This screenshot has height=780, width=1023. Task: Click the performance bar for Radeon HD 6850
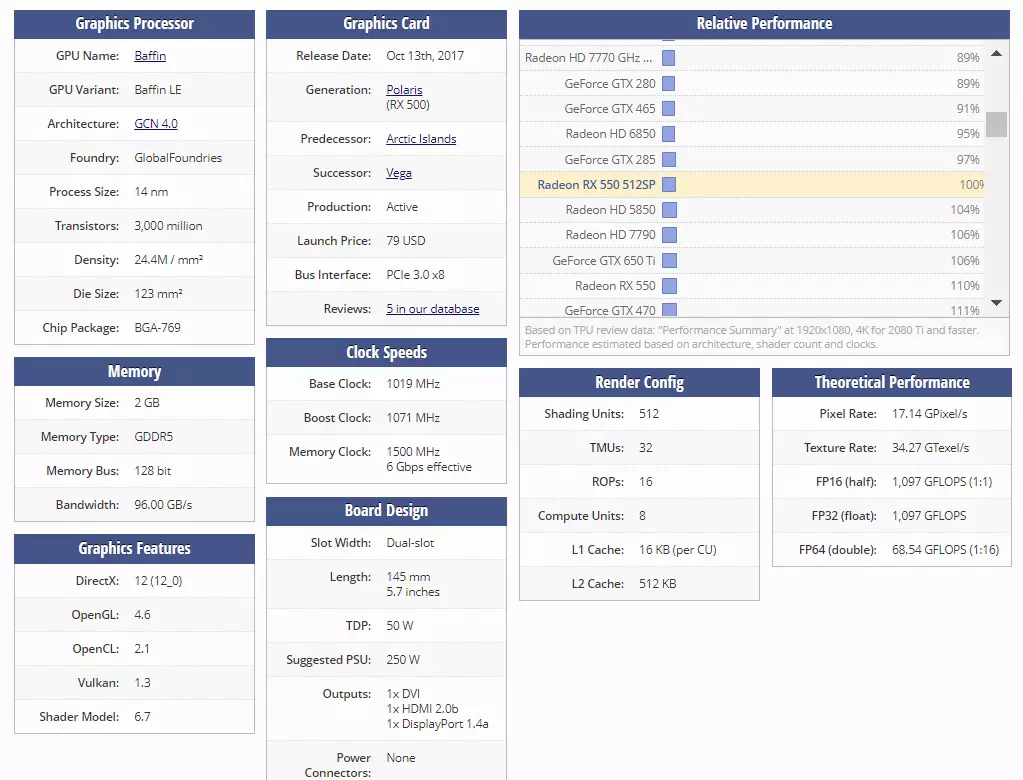668,134
